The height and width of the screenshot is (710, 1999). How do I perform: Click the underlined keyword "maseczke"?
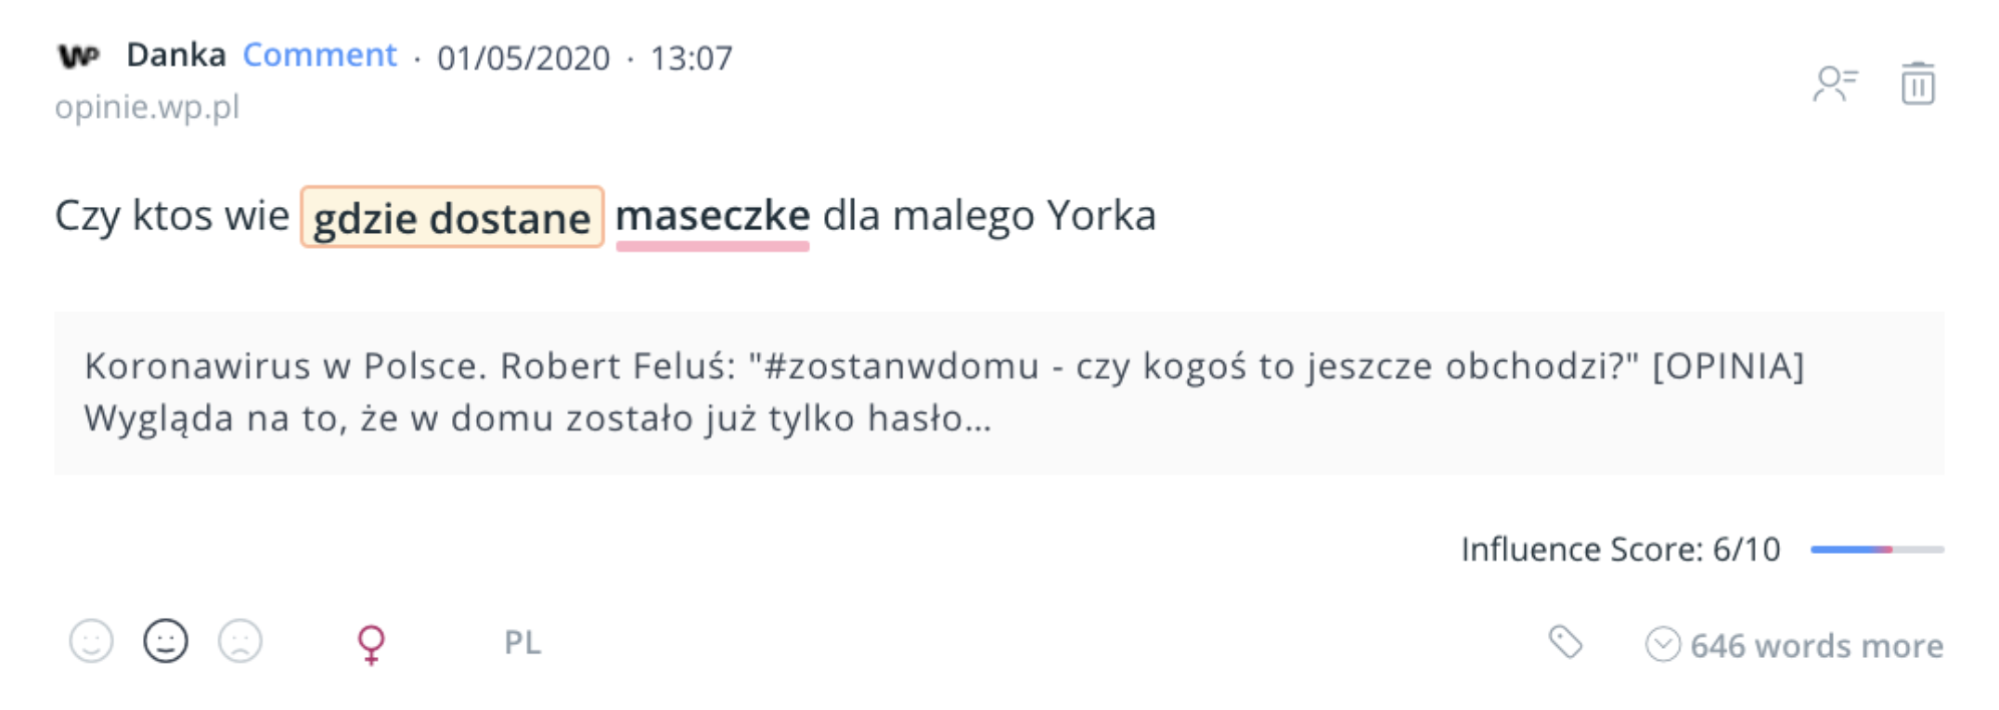712,216
